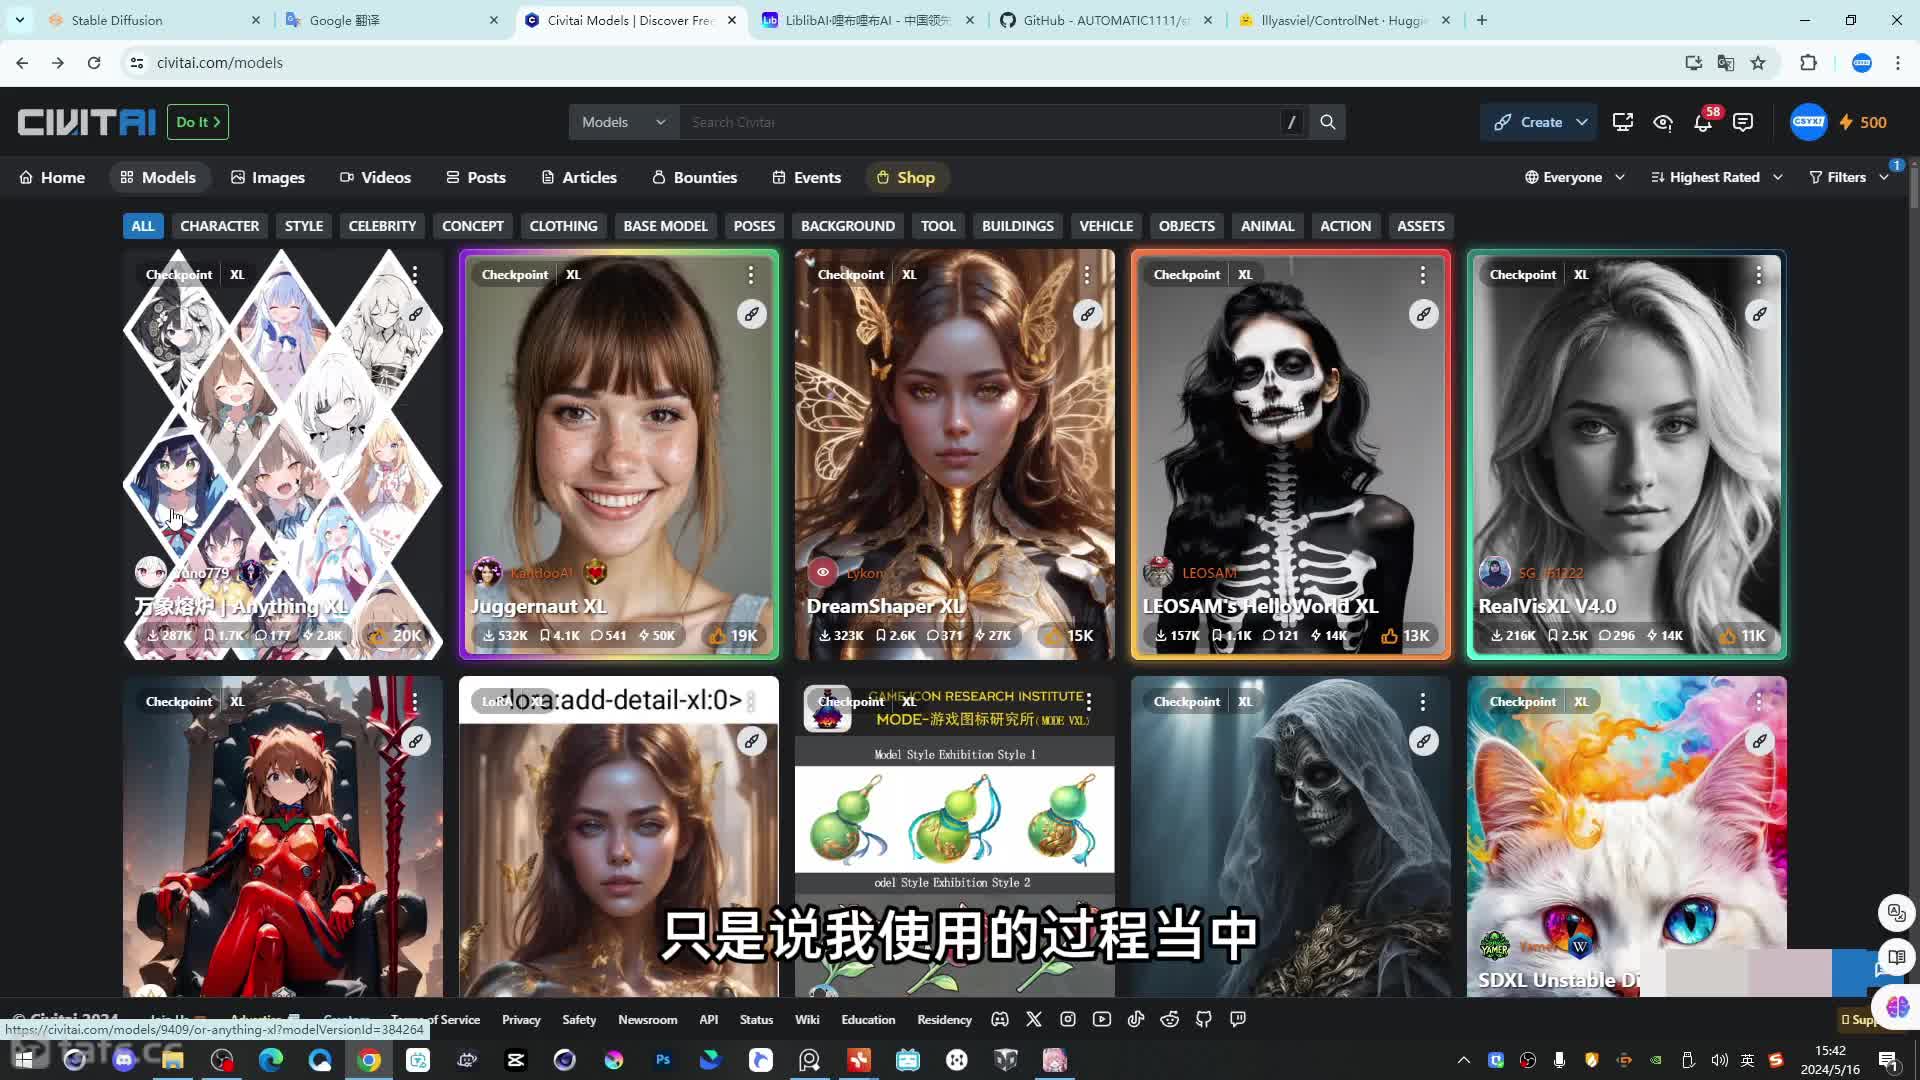The width and height of the screenshot is (1920, 1080).
Task: Click the Civitai logo
Action: coord(87,122)
